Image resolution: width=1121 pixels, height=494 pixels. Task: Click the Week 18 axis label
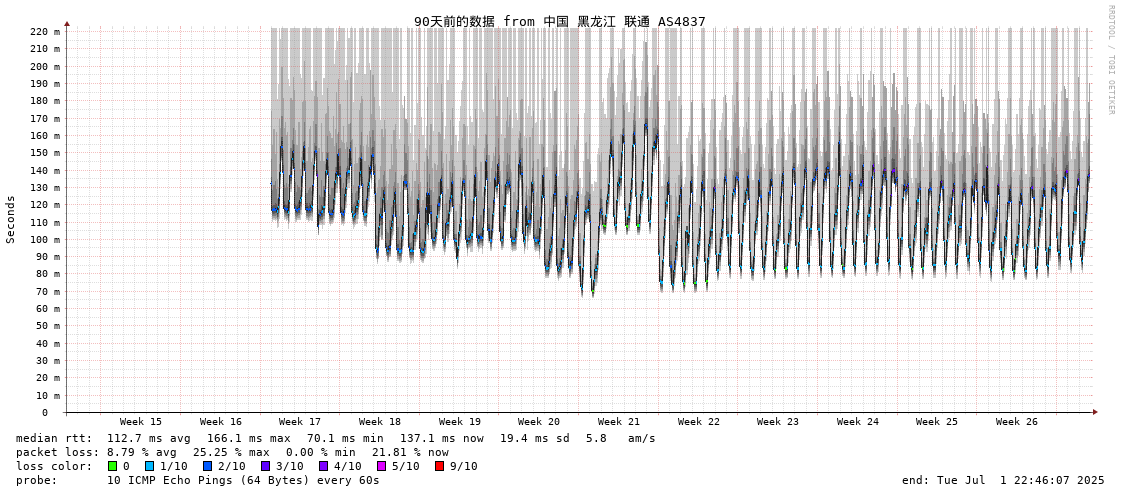[x=380, y=422]
